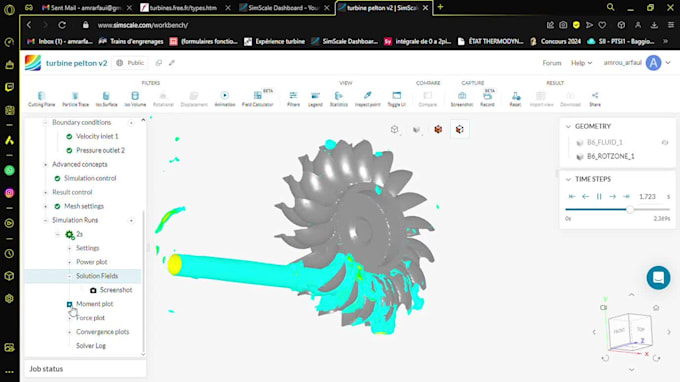Image resolution: width=680 pixels, height=382 pixels.
Task: Click the orientation cube TOP face
Action: [x=641, y=329]
